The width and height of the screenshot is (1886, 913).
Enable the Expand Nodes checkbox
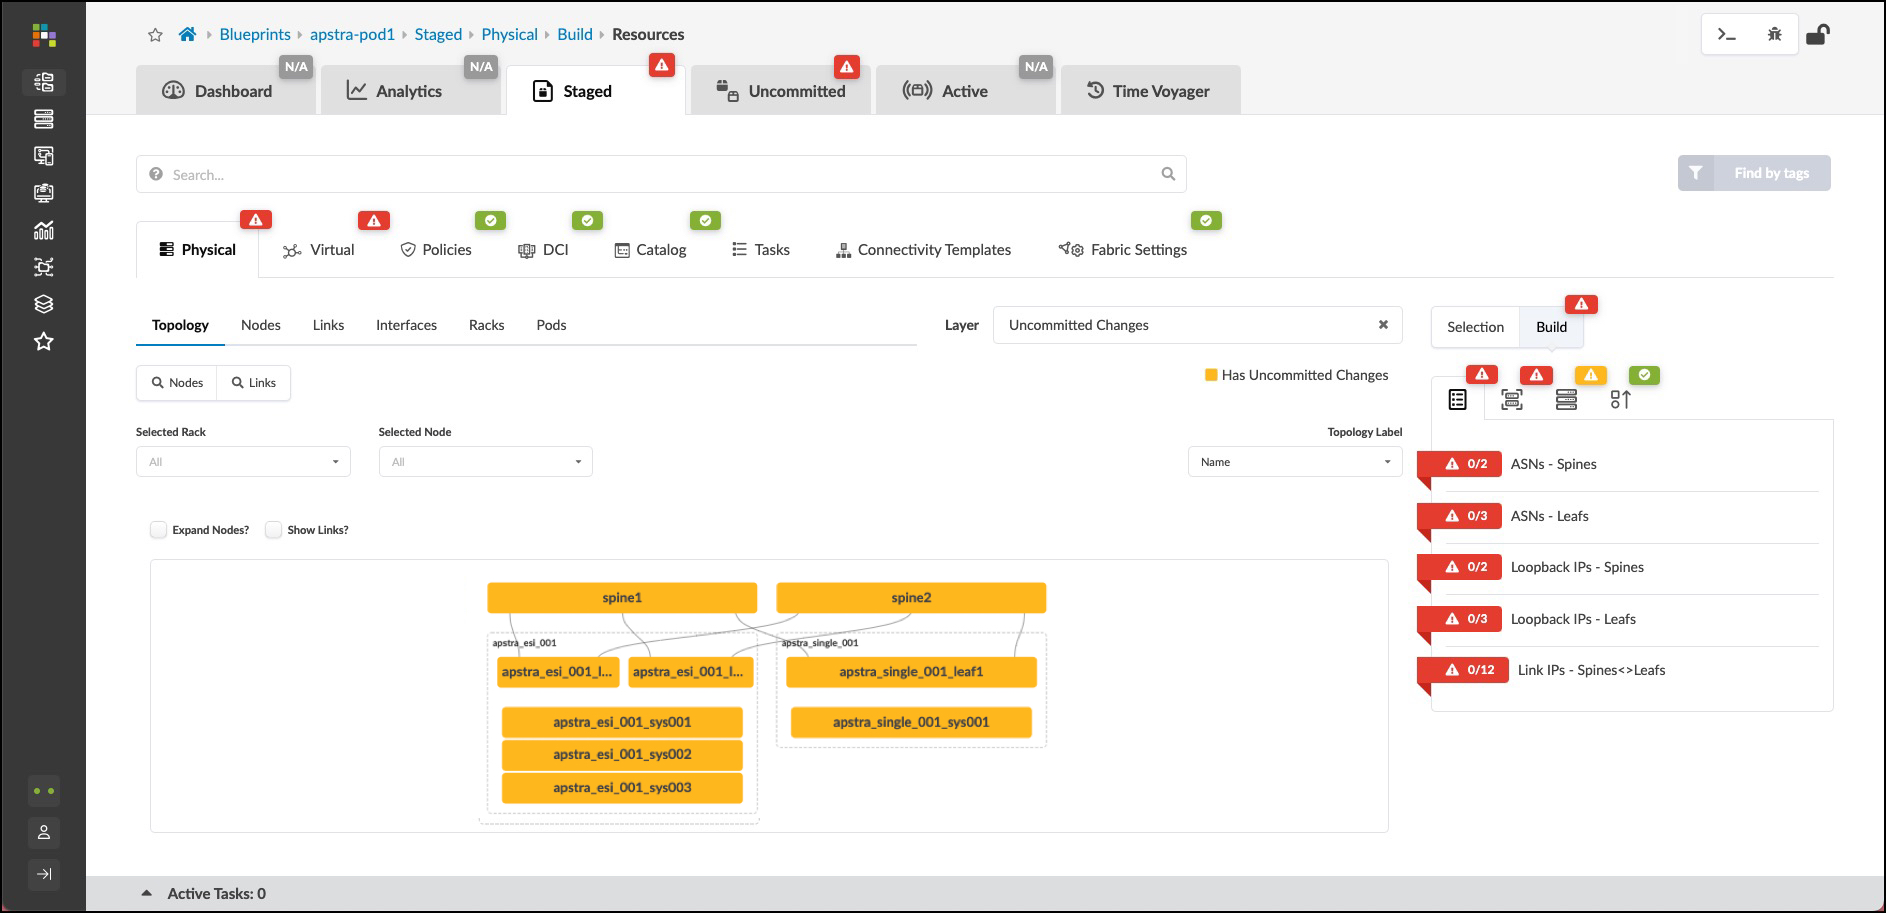tap(159, 530)
